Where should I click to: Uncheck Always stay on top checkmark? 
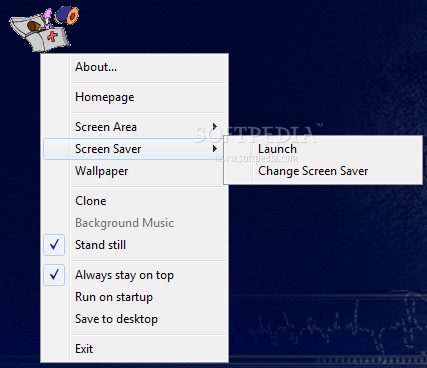[54, 275]
